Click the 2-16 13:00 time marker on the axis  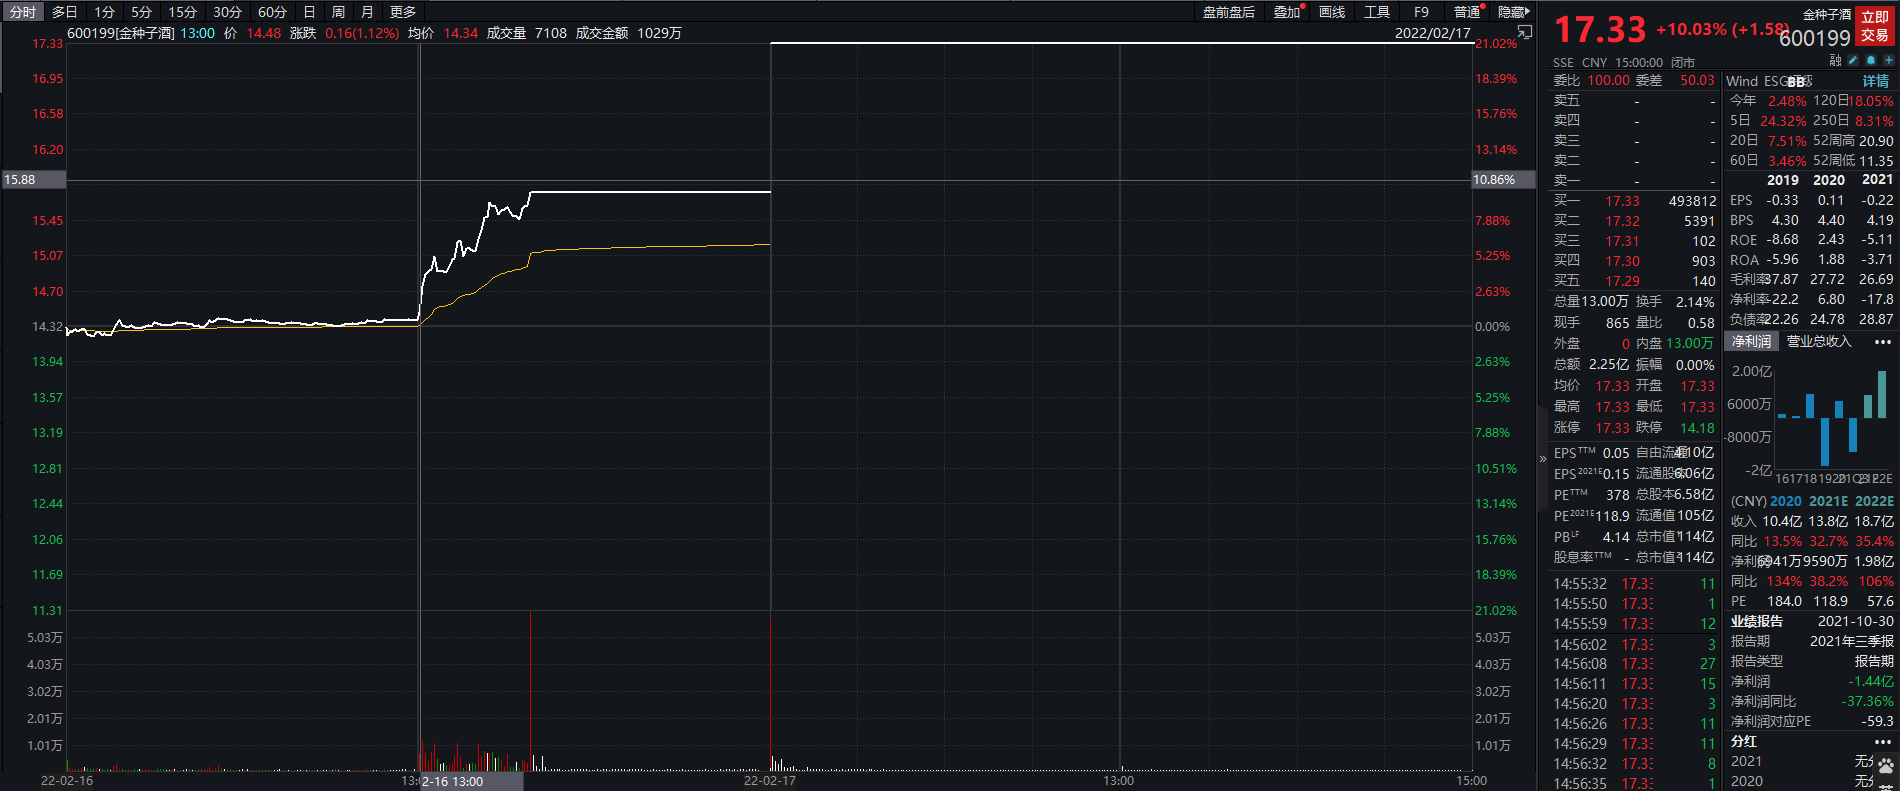(x=471, y=781)
